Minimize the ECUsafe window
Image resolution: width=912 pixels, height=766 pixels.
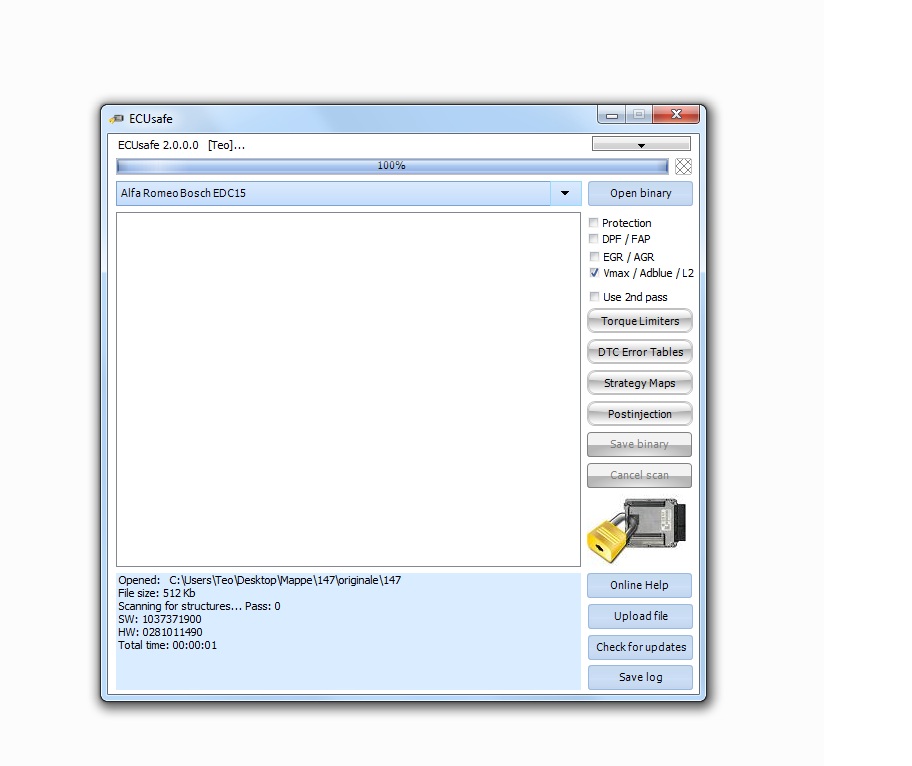tap(611, 115)
